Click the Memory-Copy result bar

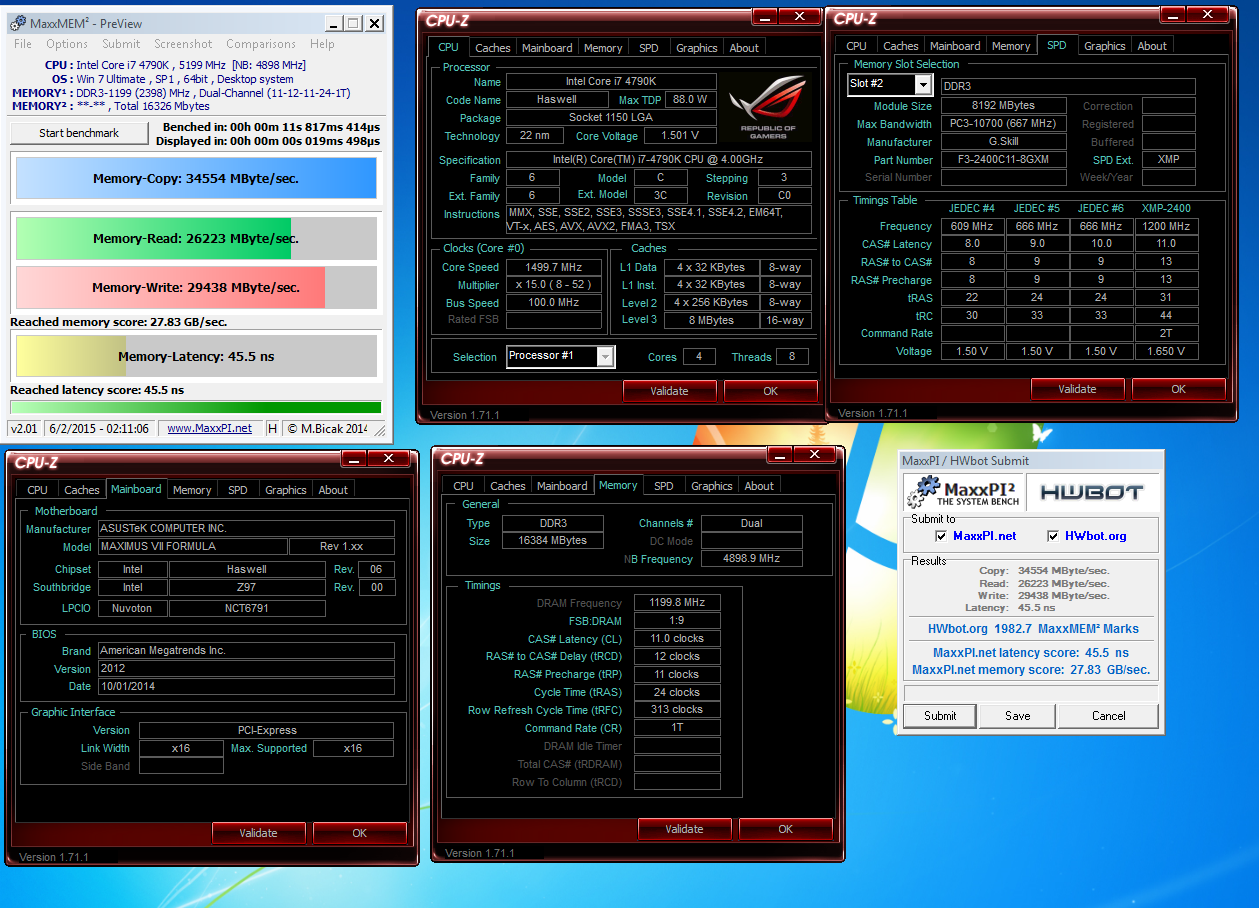click(196, 179)
